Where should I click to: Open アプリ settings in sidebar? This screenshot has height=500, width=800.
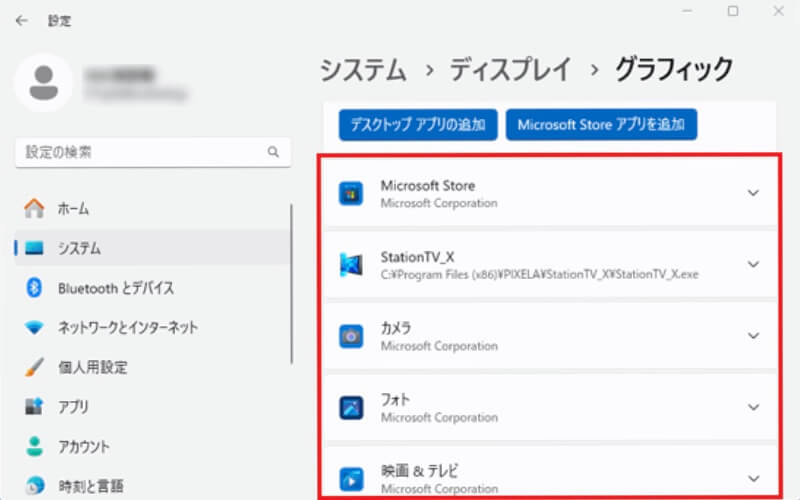pos(152,407)
